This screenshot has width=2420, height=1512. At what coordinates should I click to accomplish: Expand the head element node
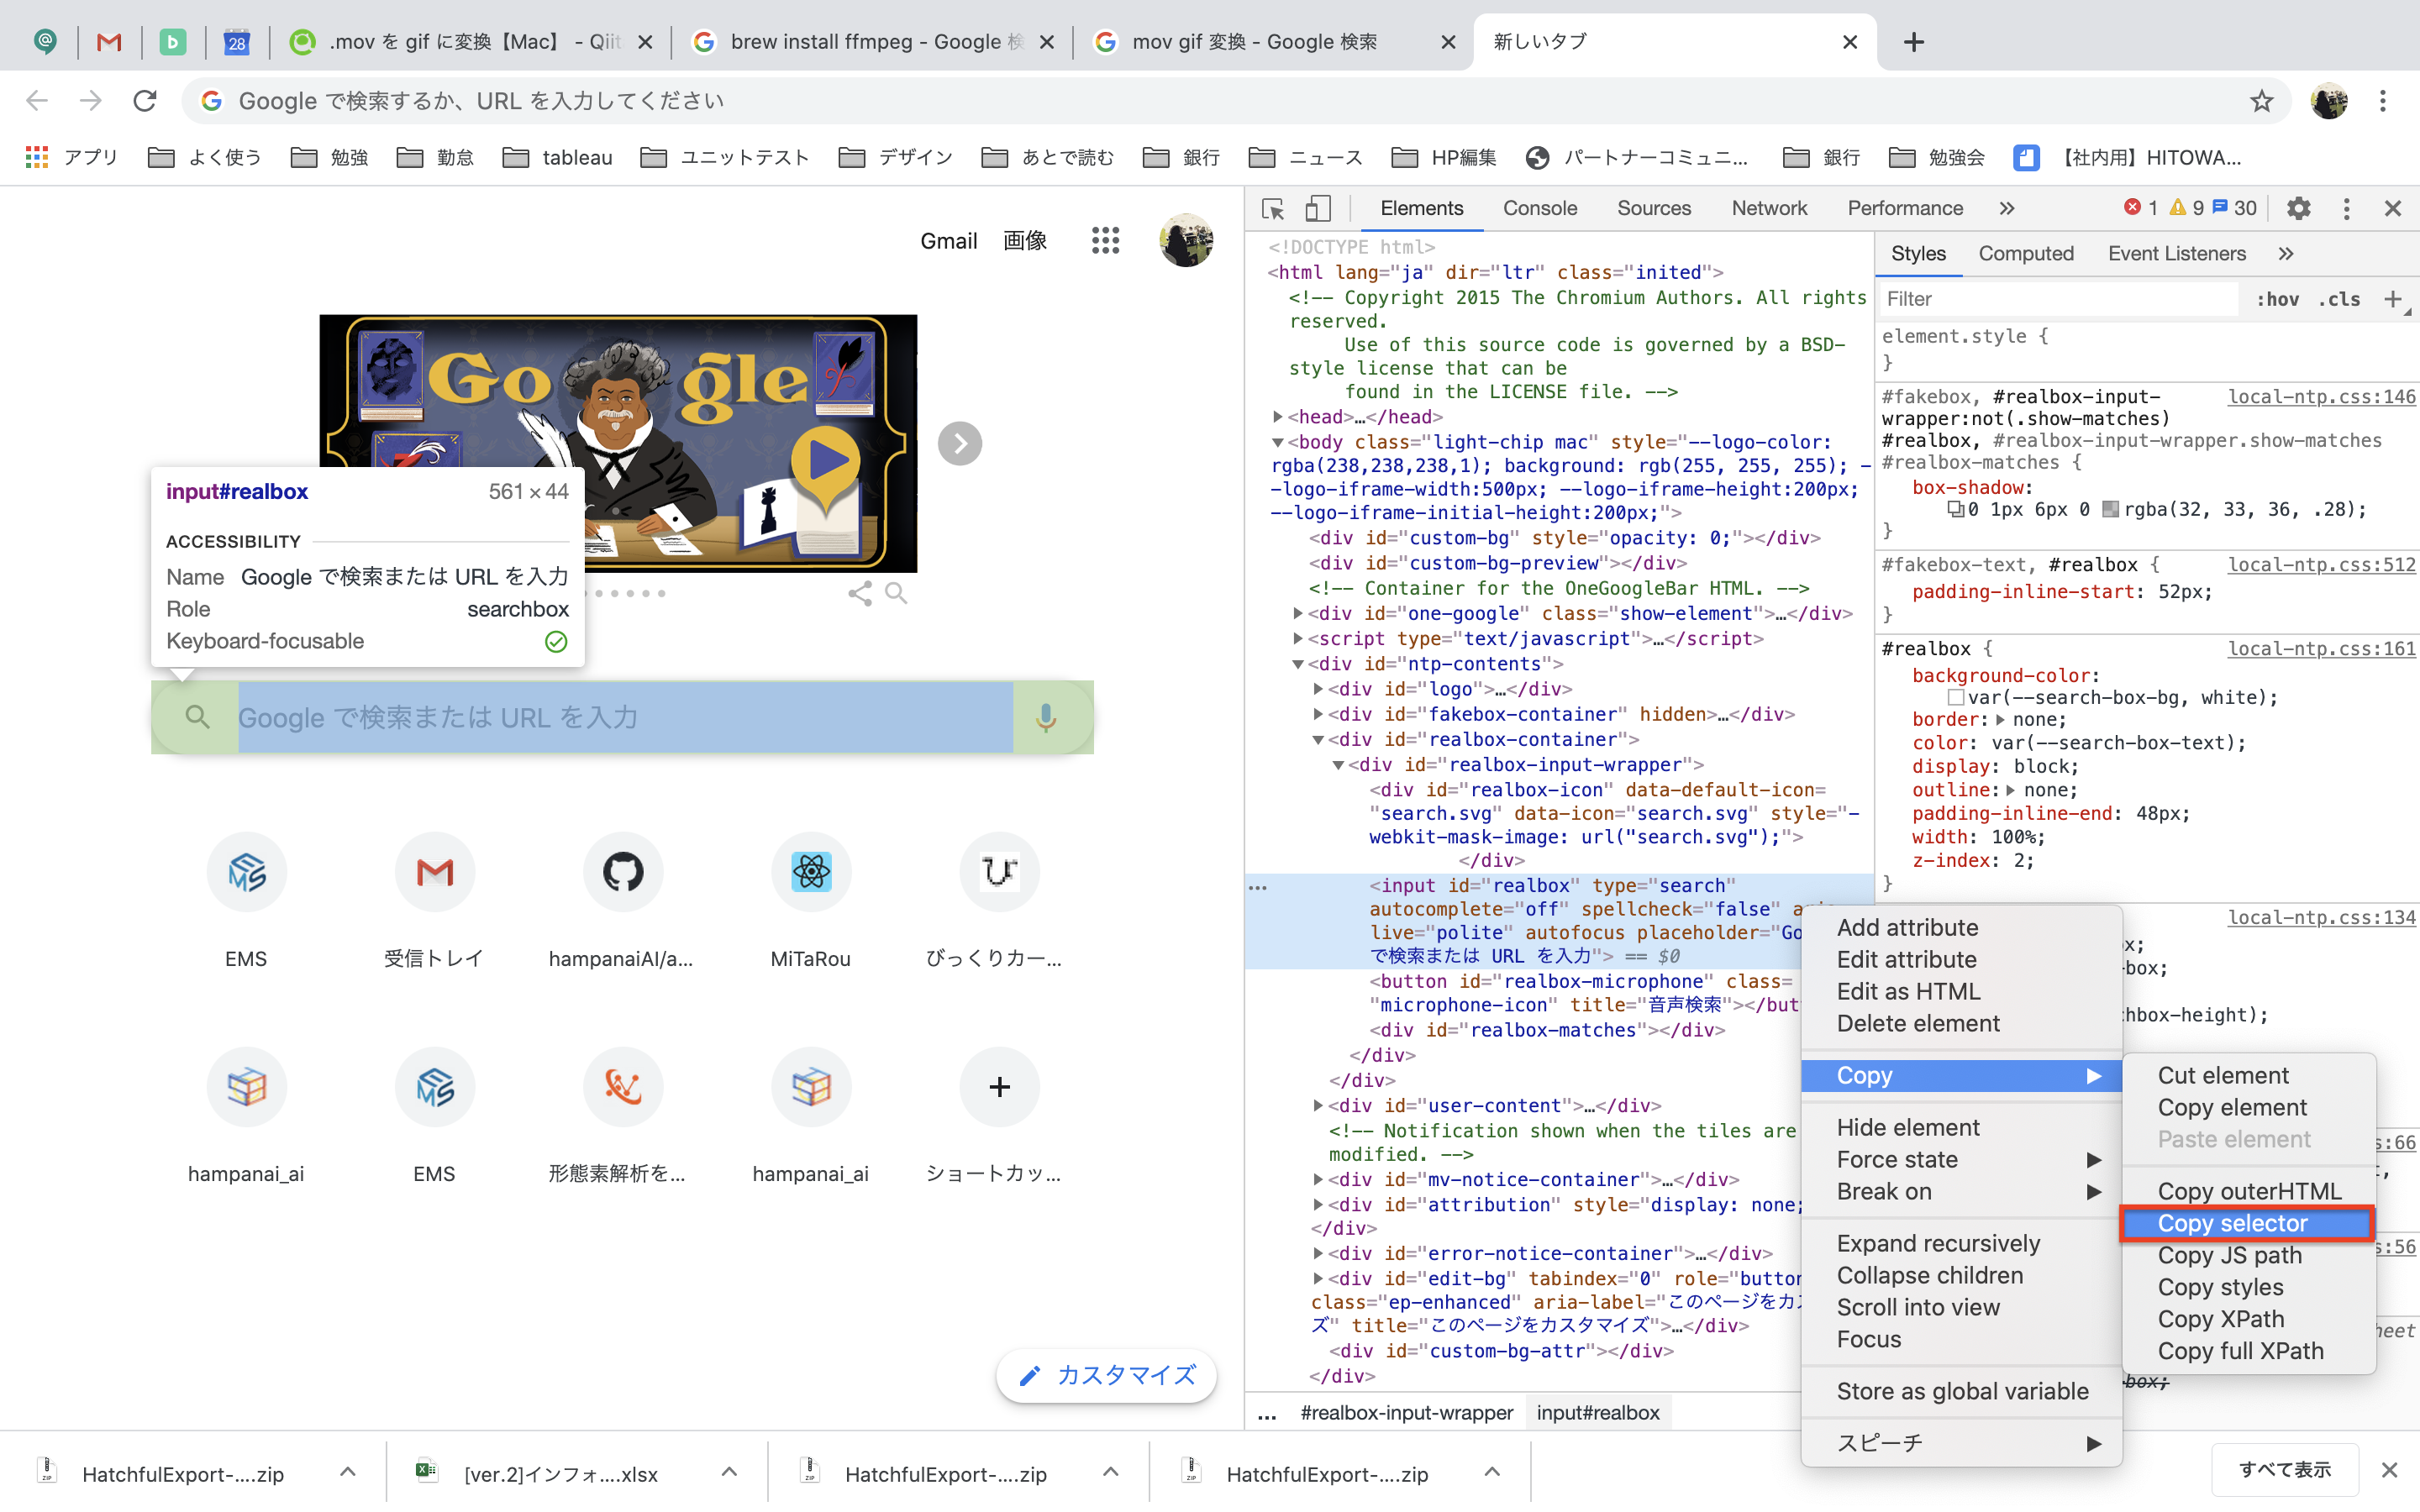click(x=1278, y=417)
